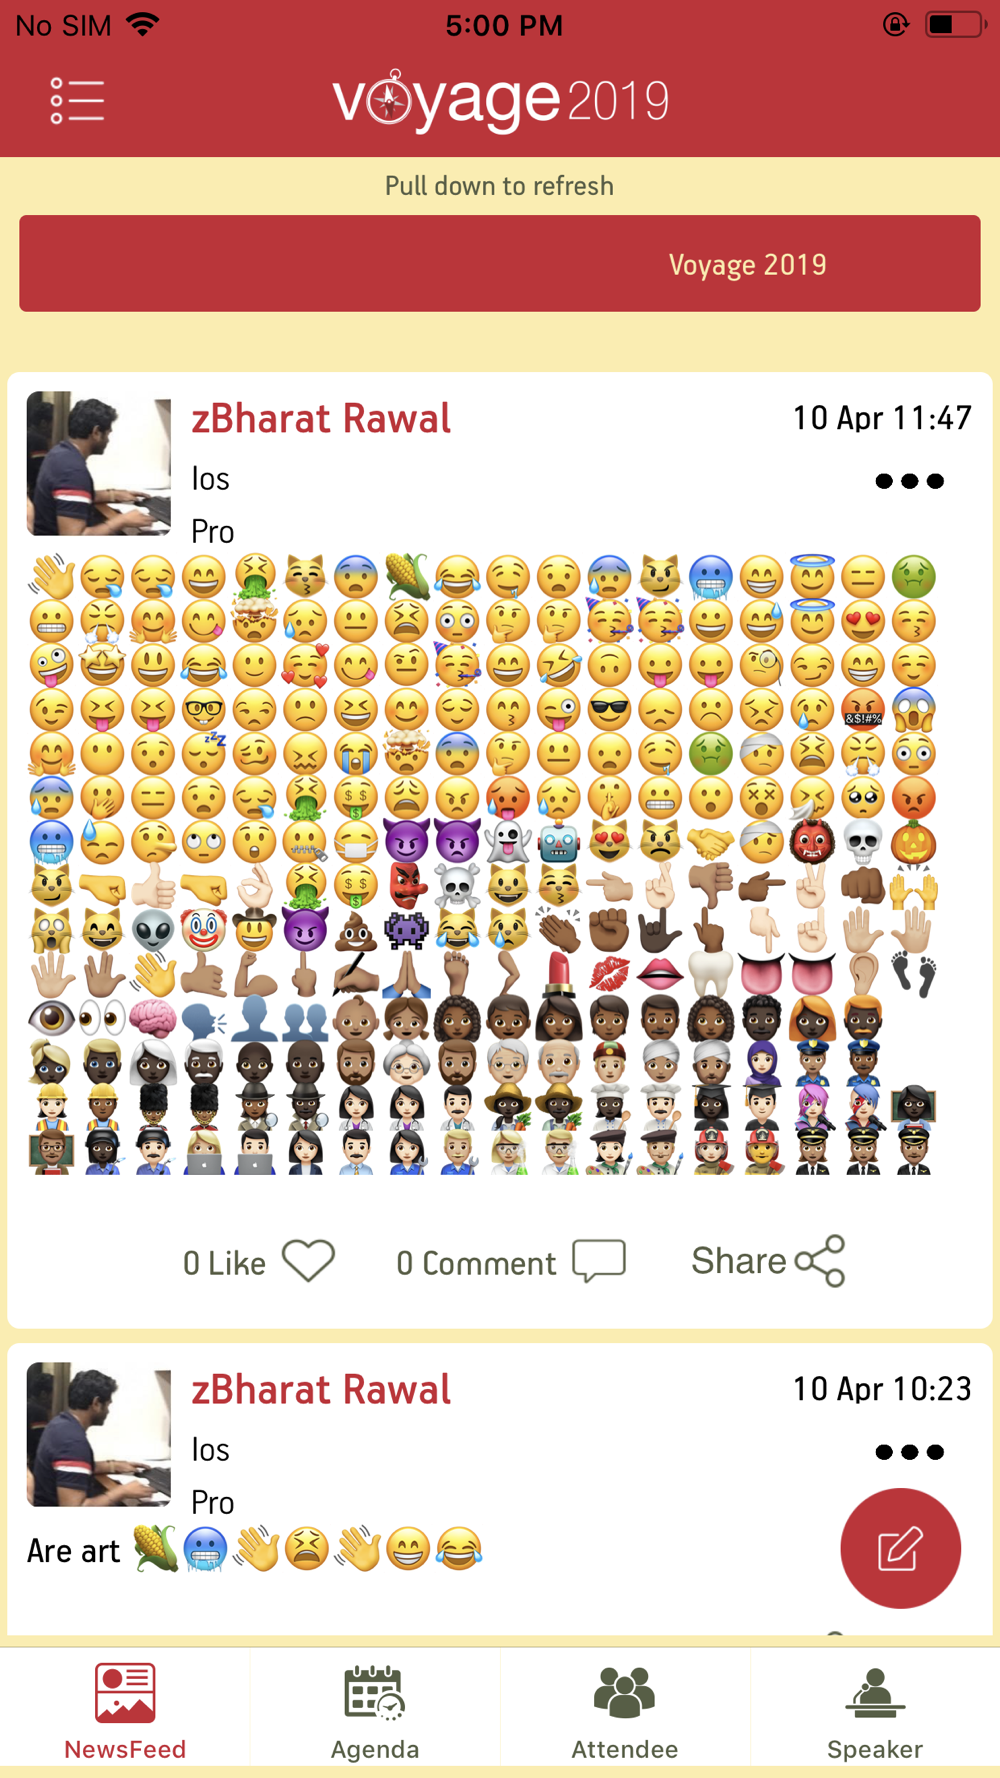Tap zBharat Rawal profile photo in first post
The height and width of the screenshot is (1778, 1000).
(98, 463)
